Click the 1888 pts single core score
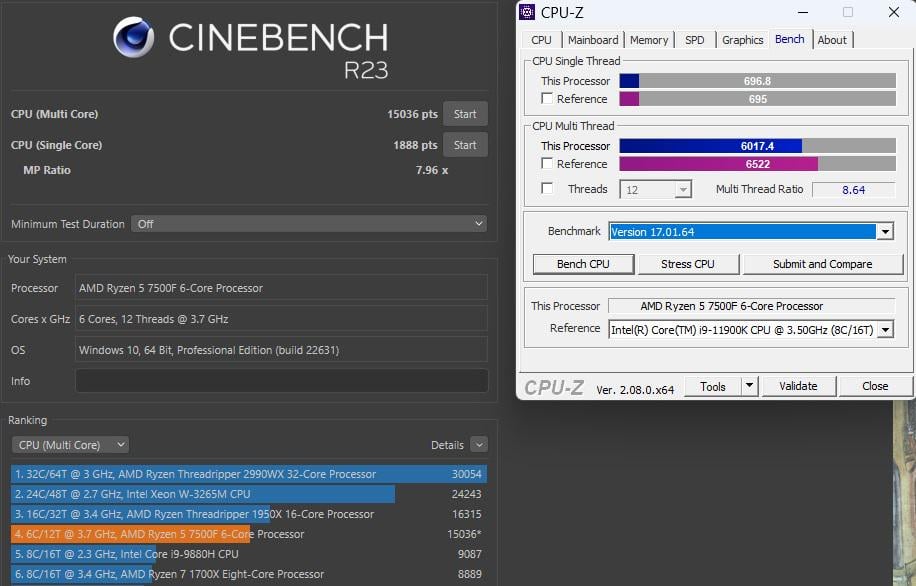 (415, 145)
